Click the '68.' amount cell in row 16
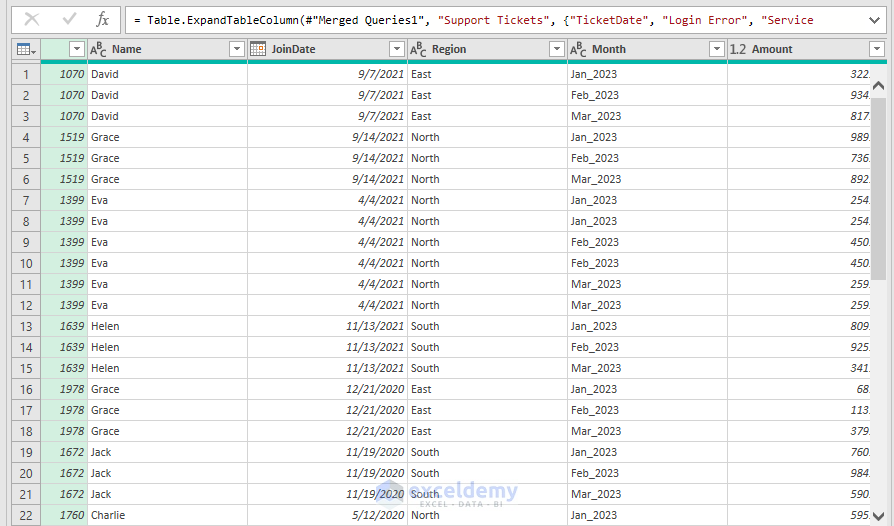 799,389
